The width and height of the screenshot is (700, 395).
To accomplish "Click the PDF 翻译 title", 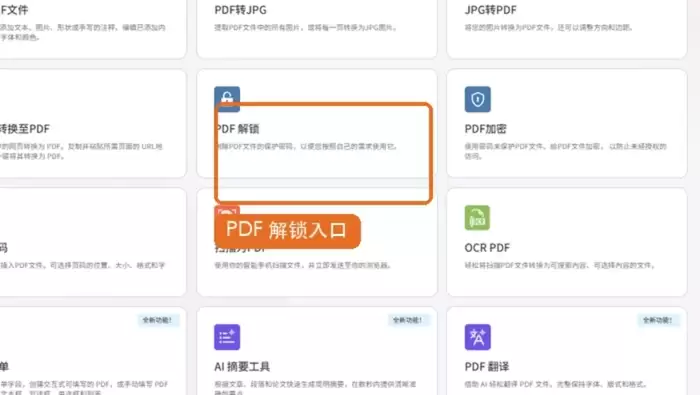I will (487, 367).
